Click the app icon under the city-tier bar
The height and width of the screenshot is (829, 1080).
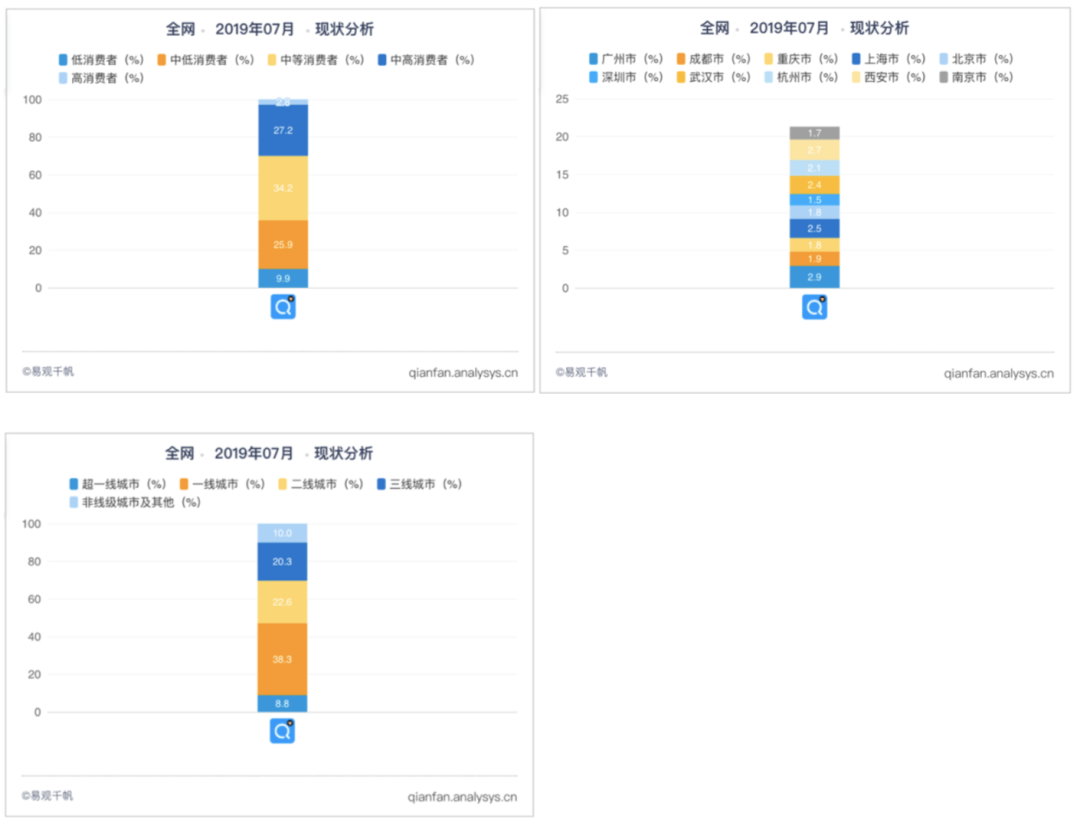282,731
